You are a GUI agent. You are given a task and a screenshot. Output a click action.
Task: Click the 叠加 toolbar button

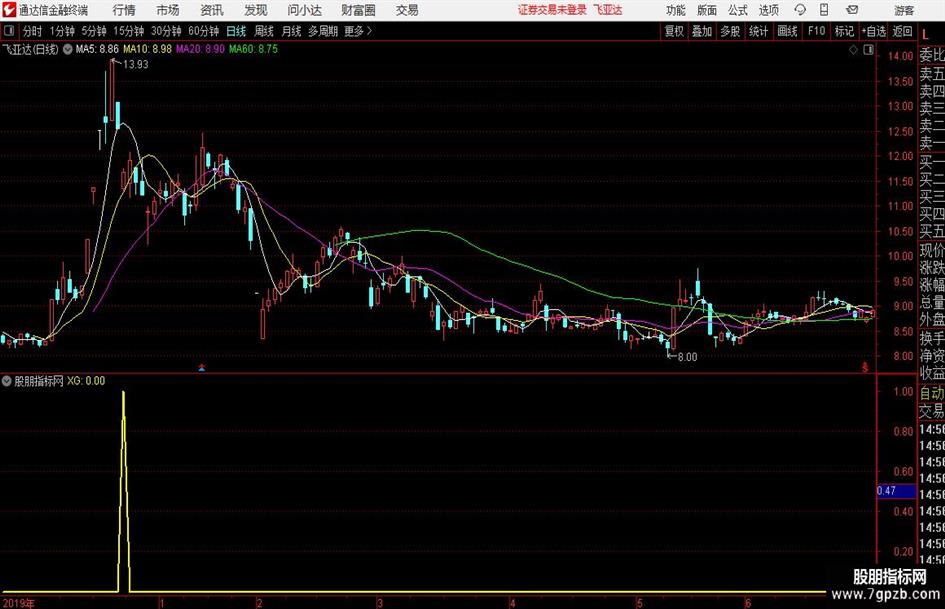tap(702, 31)
